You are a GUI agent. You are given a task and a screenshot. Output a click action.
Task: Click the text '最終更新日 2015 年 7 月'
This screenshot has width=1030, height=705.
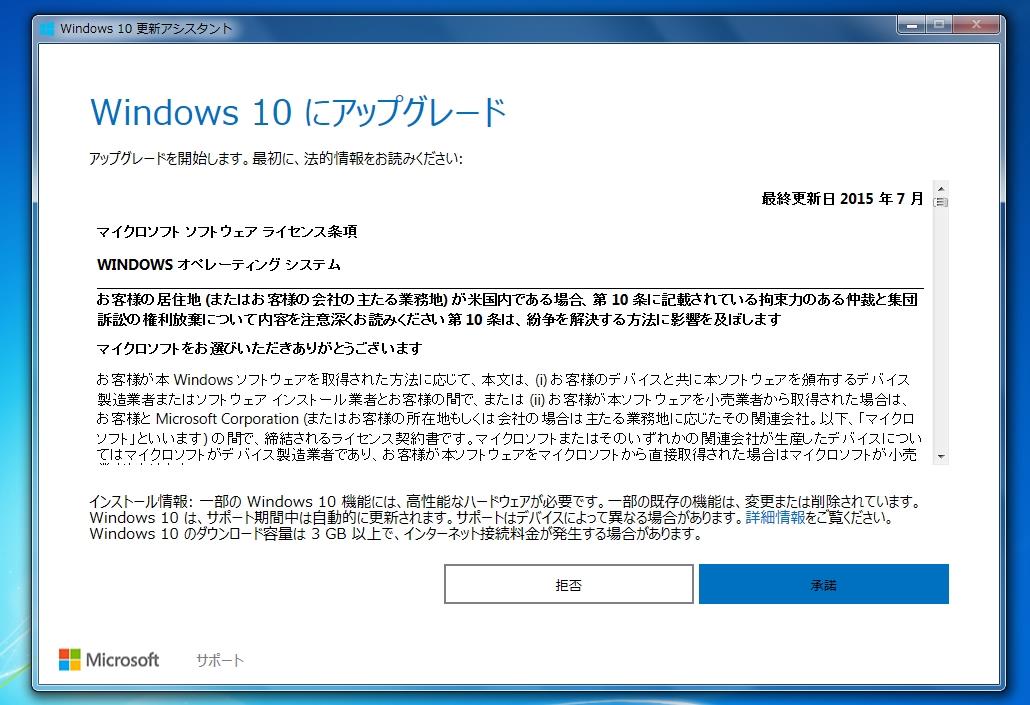point(843,198)
